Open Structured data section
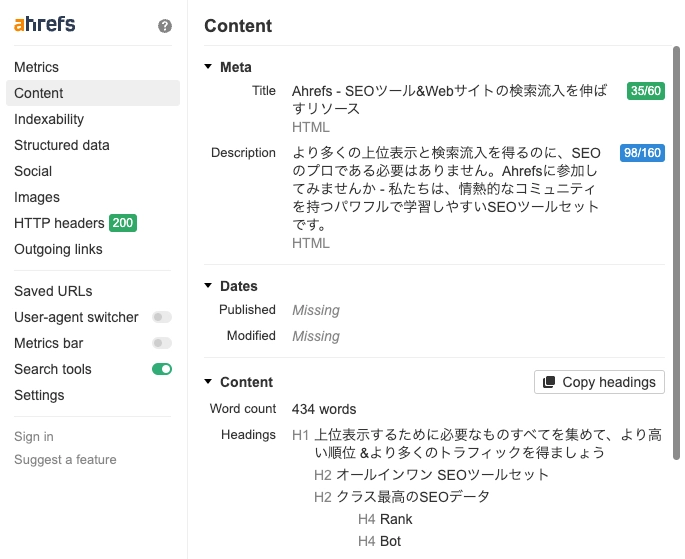 pos(62,145)
